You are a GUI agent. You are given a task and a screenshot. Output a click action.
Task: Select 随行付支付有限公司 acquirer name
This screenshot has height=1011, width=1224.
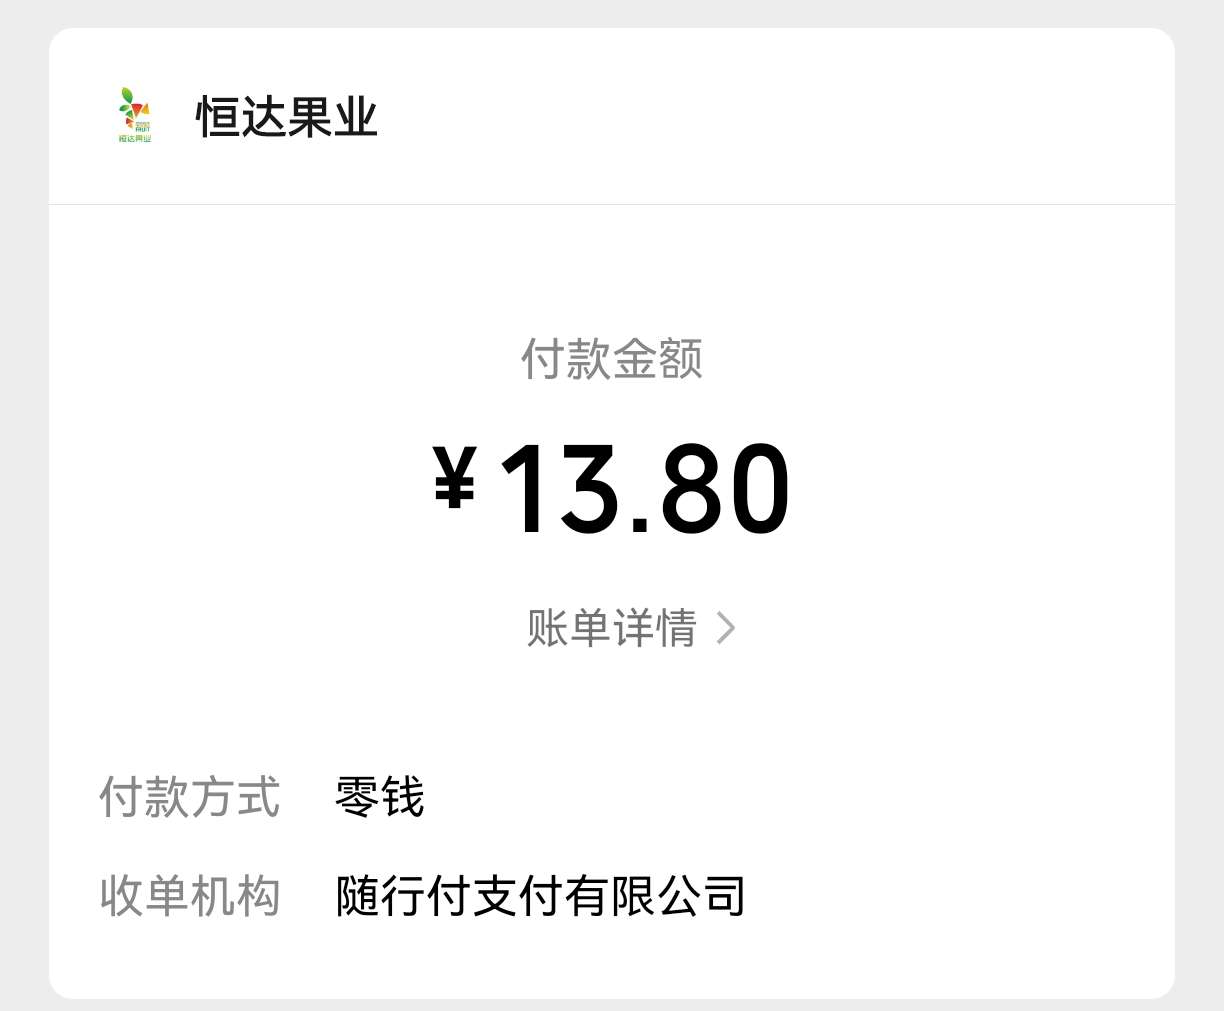tap(541, 895)
